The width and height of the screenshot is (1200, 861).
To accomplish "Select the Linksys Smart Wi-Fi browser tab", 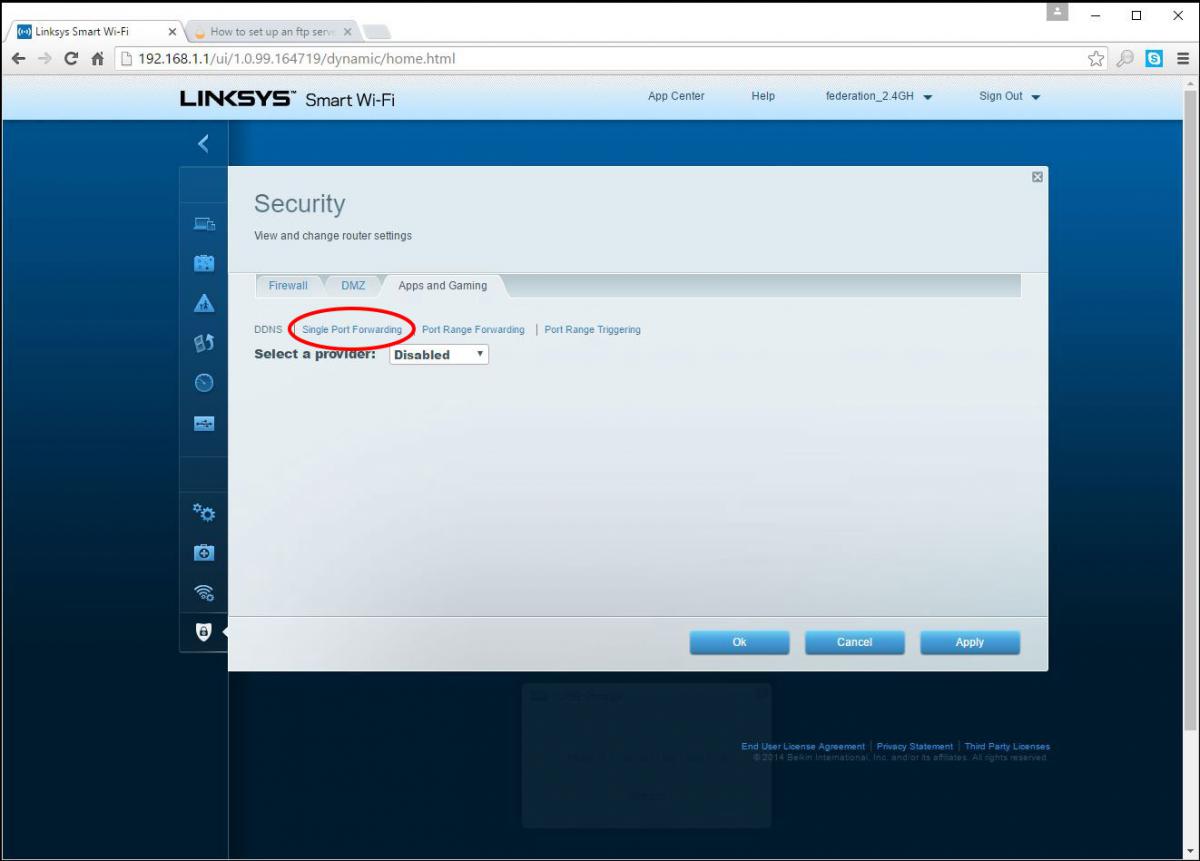I will pos(95,32).
